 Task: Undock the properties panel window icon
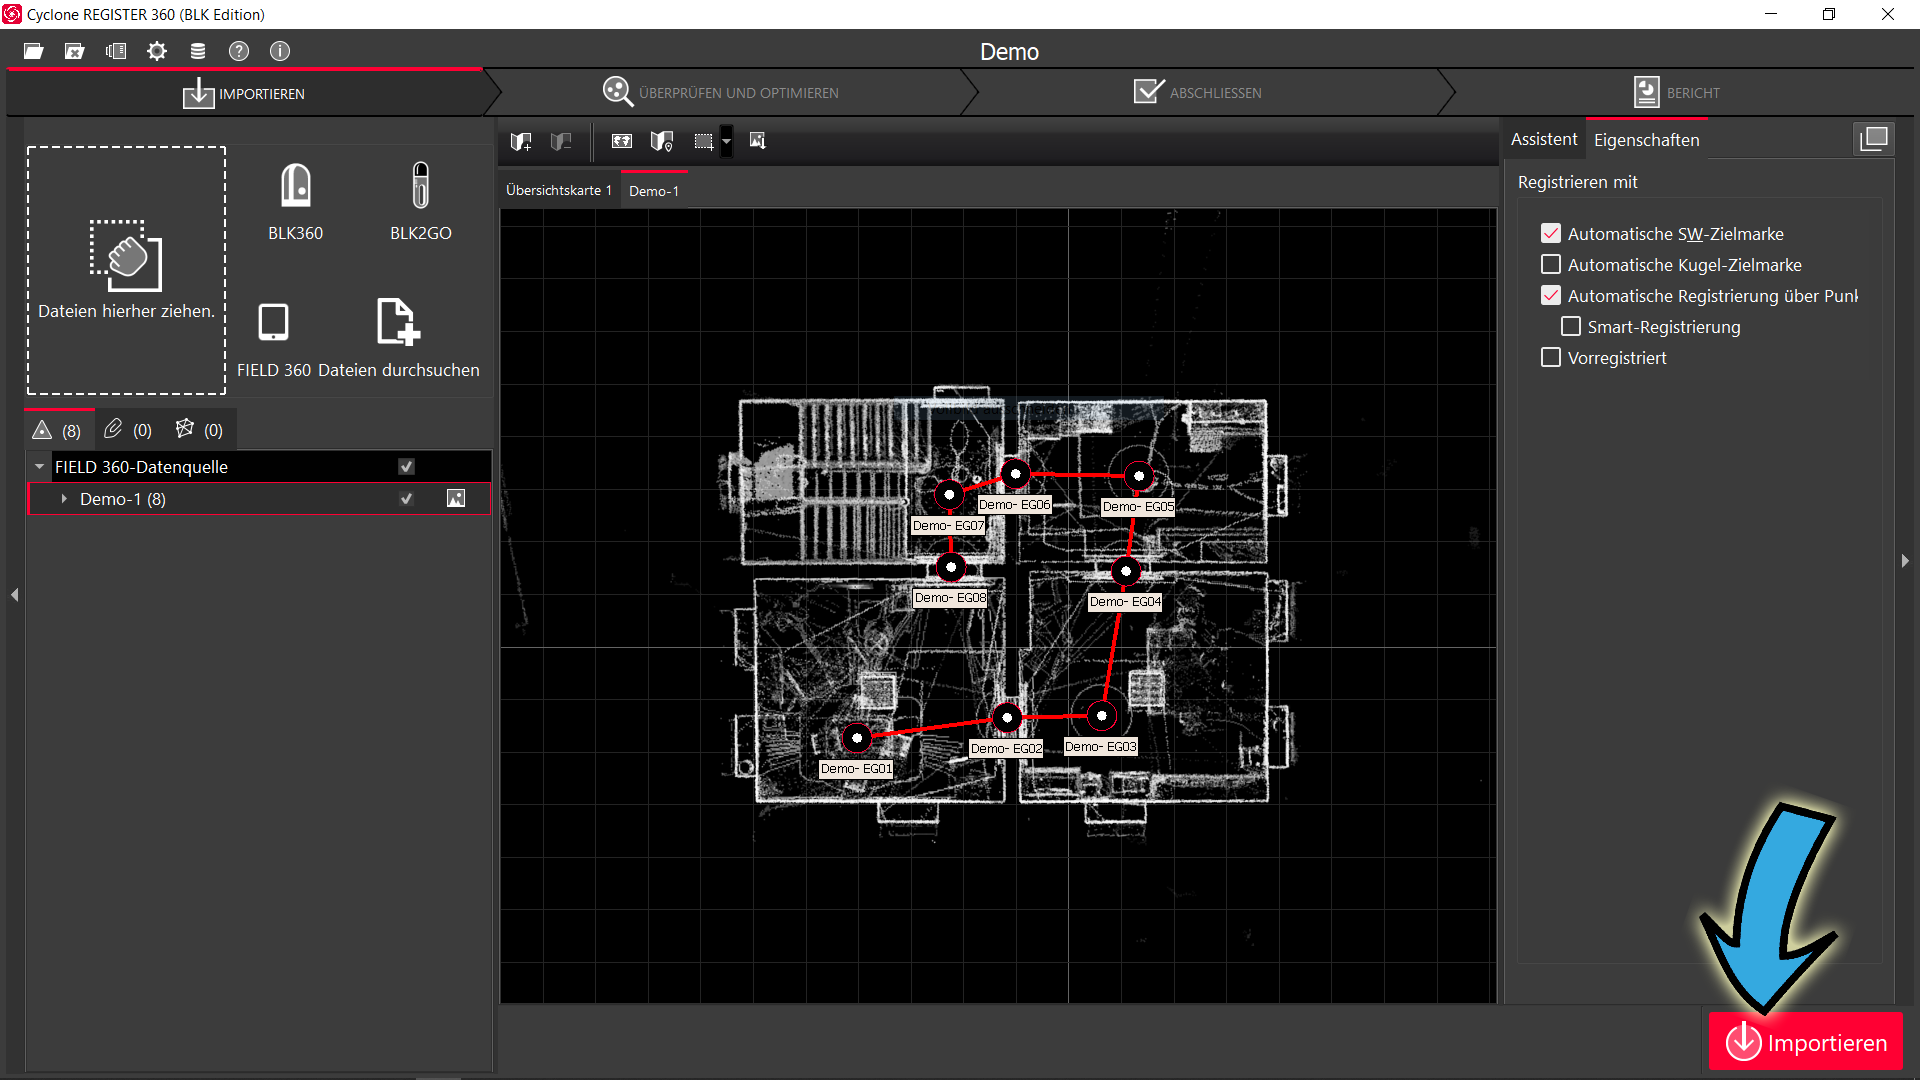click(1874, 139)
